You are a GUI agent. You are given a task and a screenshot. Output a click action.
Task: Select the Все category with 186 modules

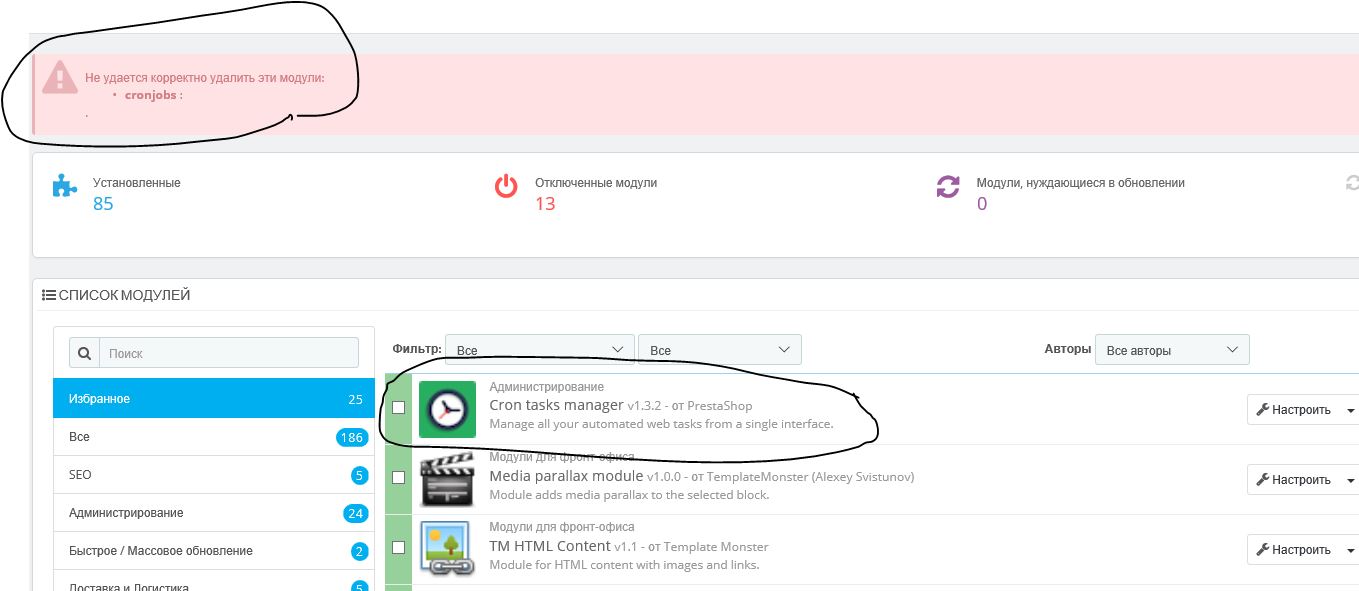tap(213, 437)
